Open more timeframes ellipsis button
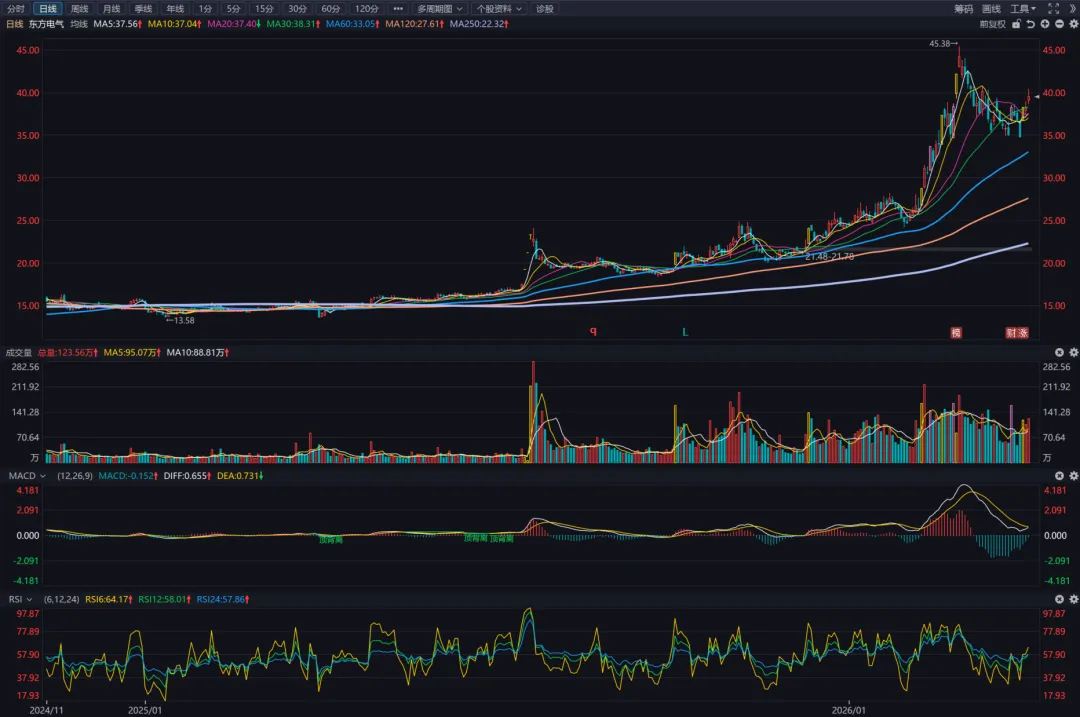Screen dimensions: 1080x717 click(x=398, y=9)
